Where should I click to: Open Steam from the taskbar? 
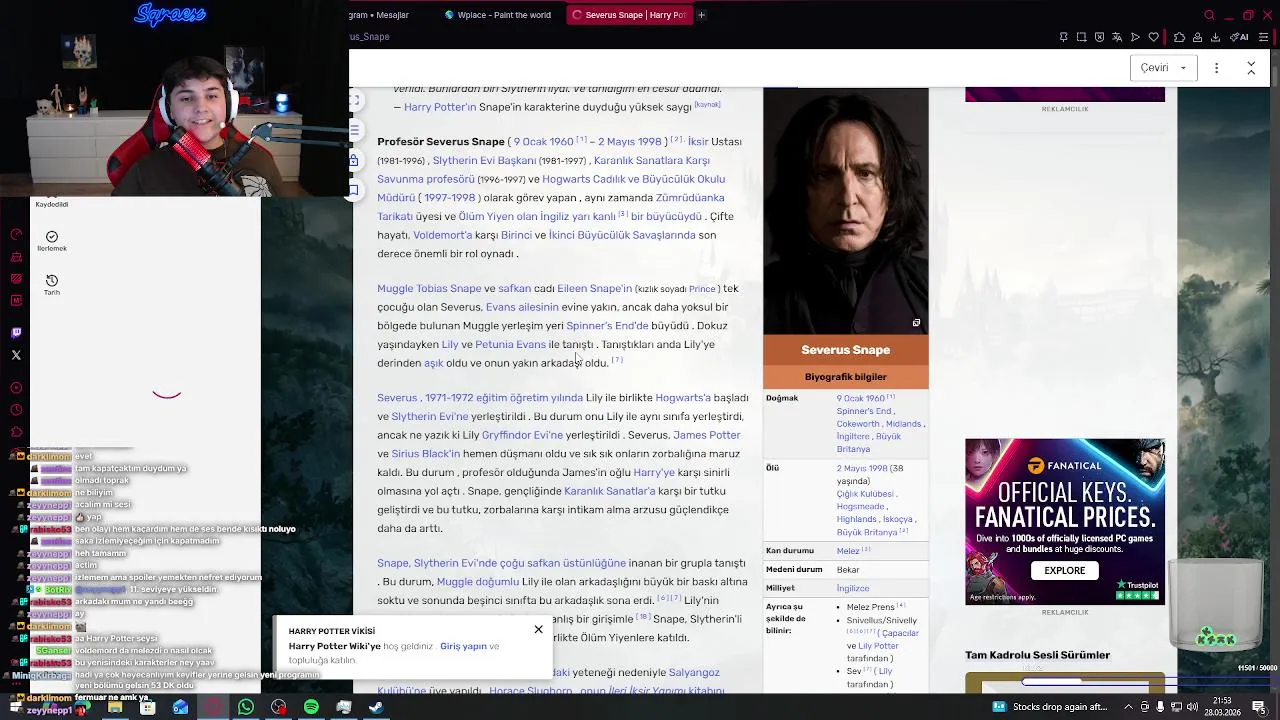pyautogui.click(x=376, y=707)
